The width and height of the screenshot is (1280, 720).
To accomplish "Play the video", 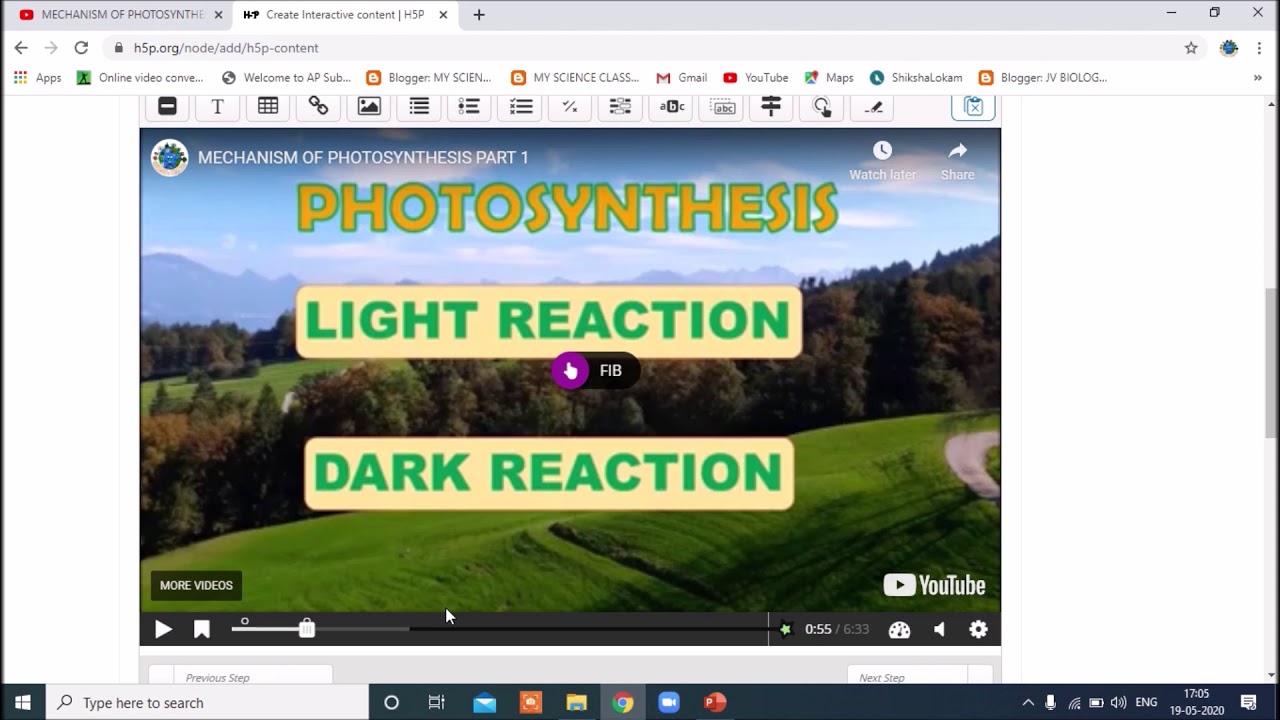I will pos(163,629).
